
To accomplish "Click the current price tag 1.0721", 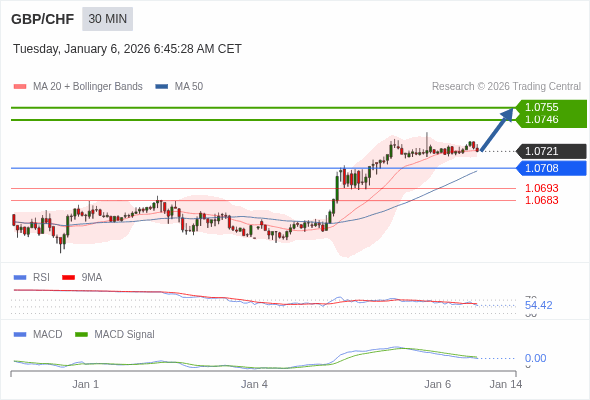I will (x=551, y=151).
